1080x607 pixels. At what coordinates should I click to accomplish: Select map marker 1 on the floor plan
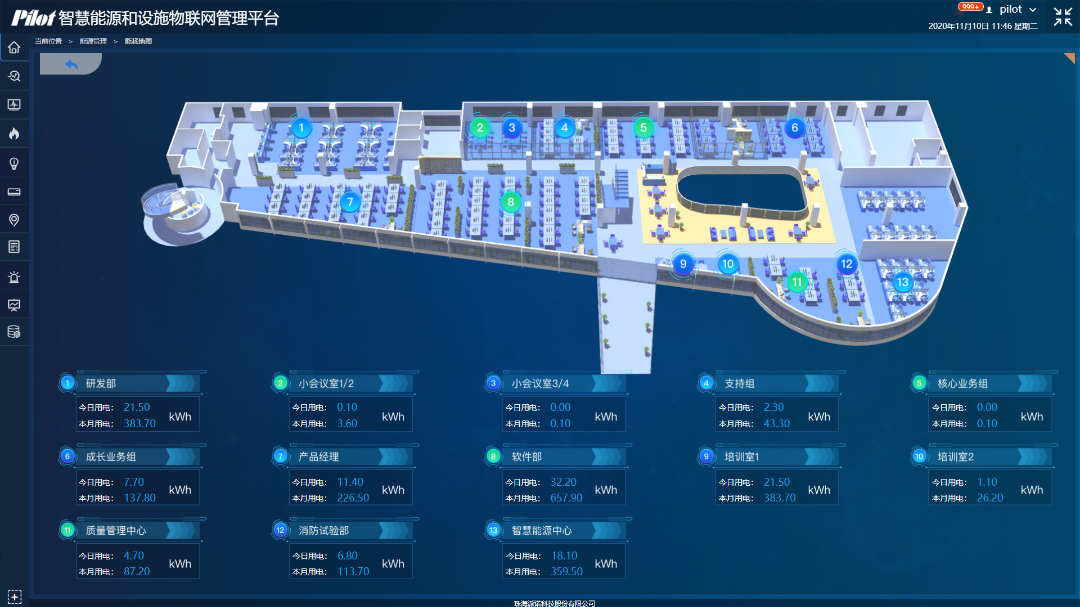301,127
